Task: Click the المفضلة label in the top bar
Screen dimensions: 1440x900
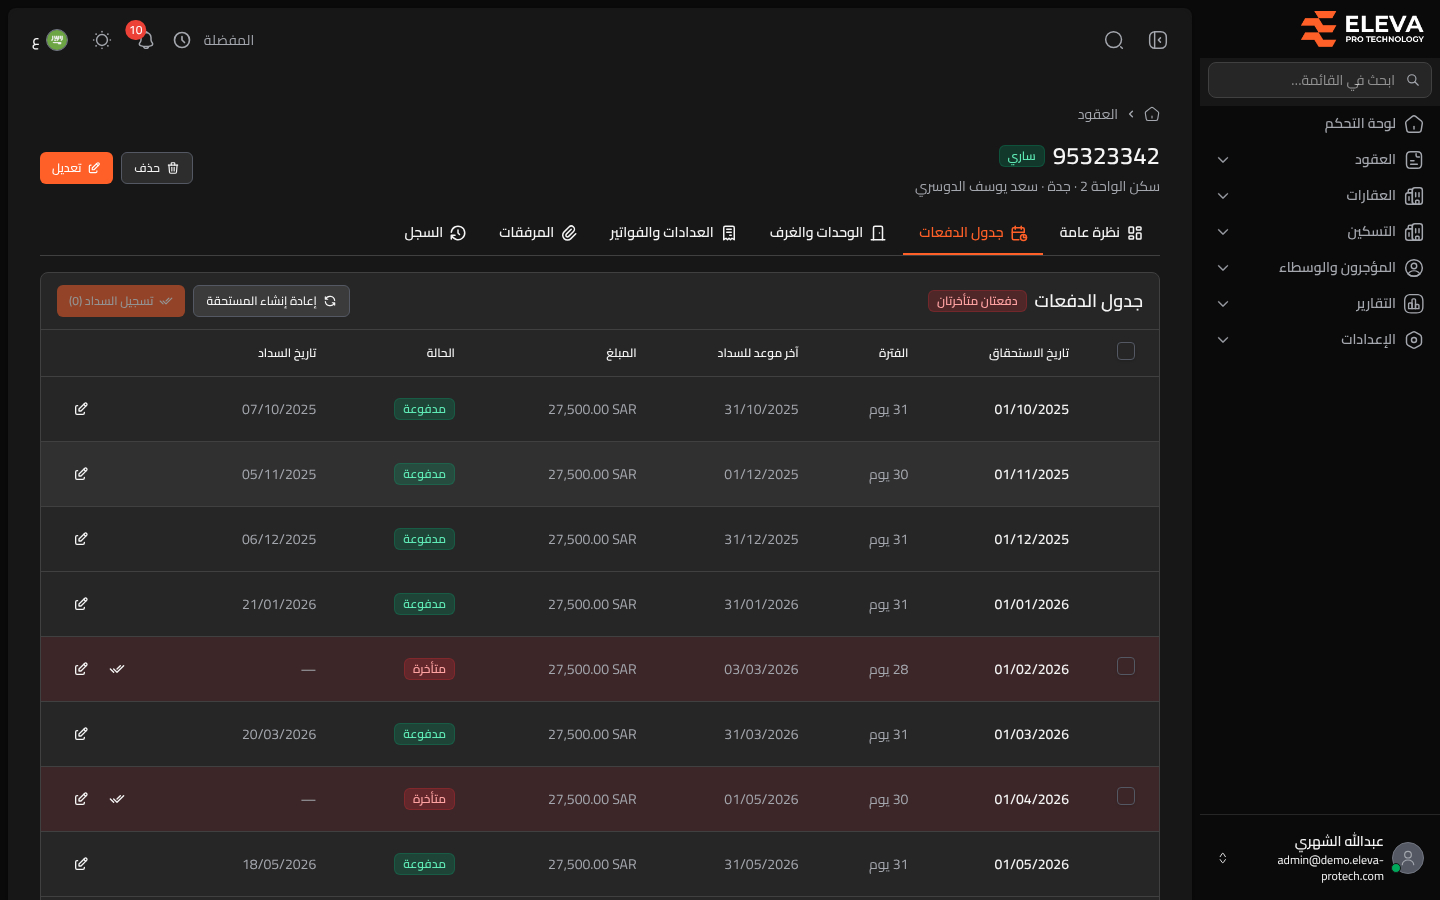Action: (228, 40)
